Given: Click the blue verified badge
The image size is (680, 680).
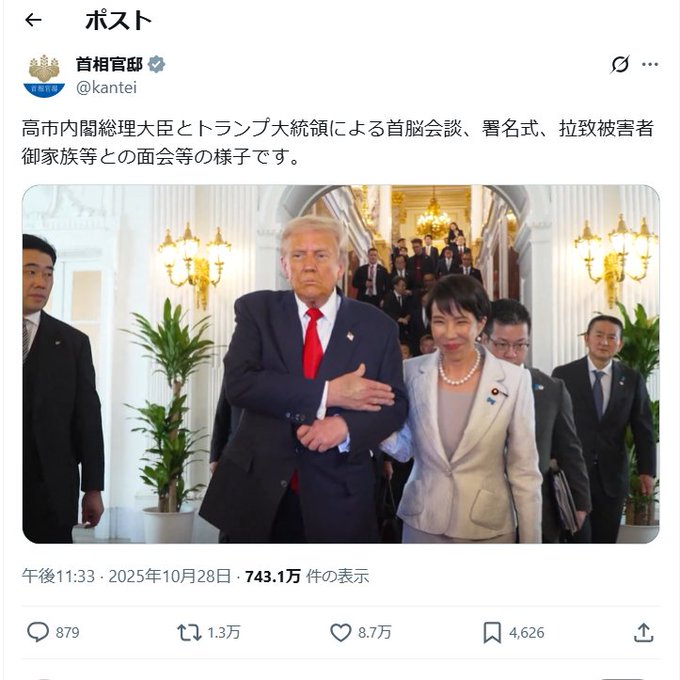Looking at the screenshot, I should [x=157, y=65].
